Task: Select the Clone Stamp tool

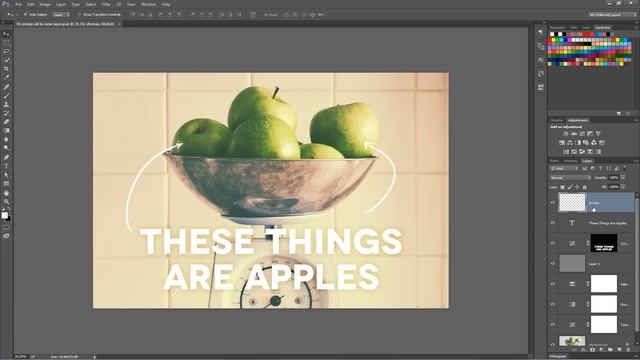Action: pyautogui.click(x=6, y=104)
